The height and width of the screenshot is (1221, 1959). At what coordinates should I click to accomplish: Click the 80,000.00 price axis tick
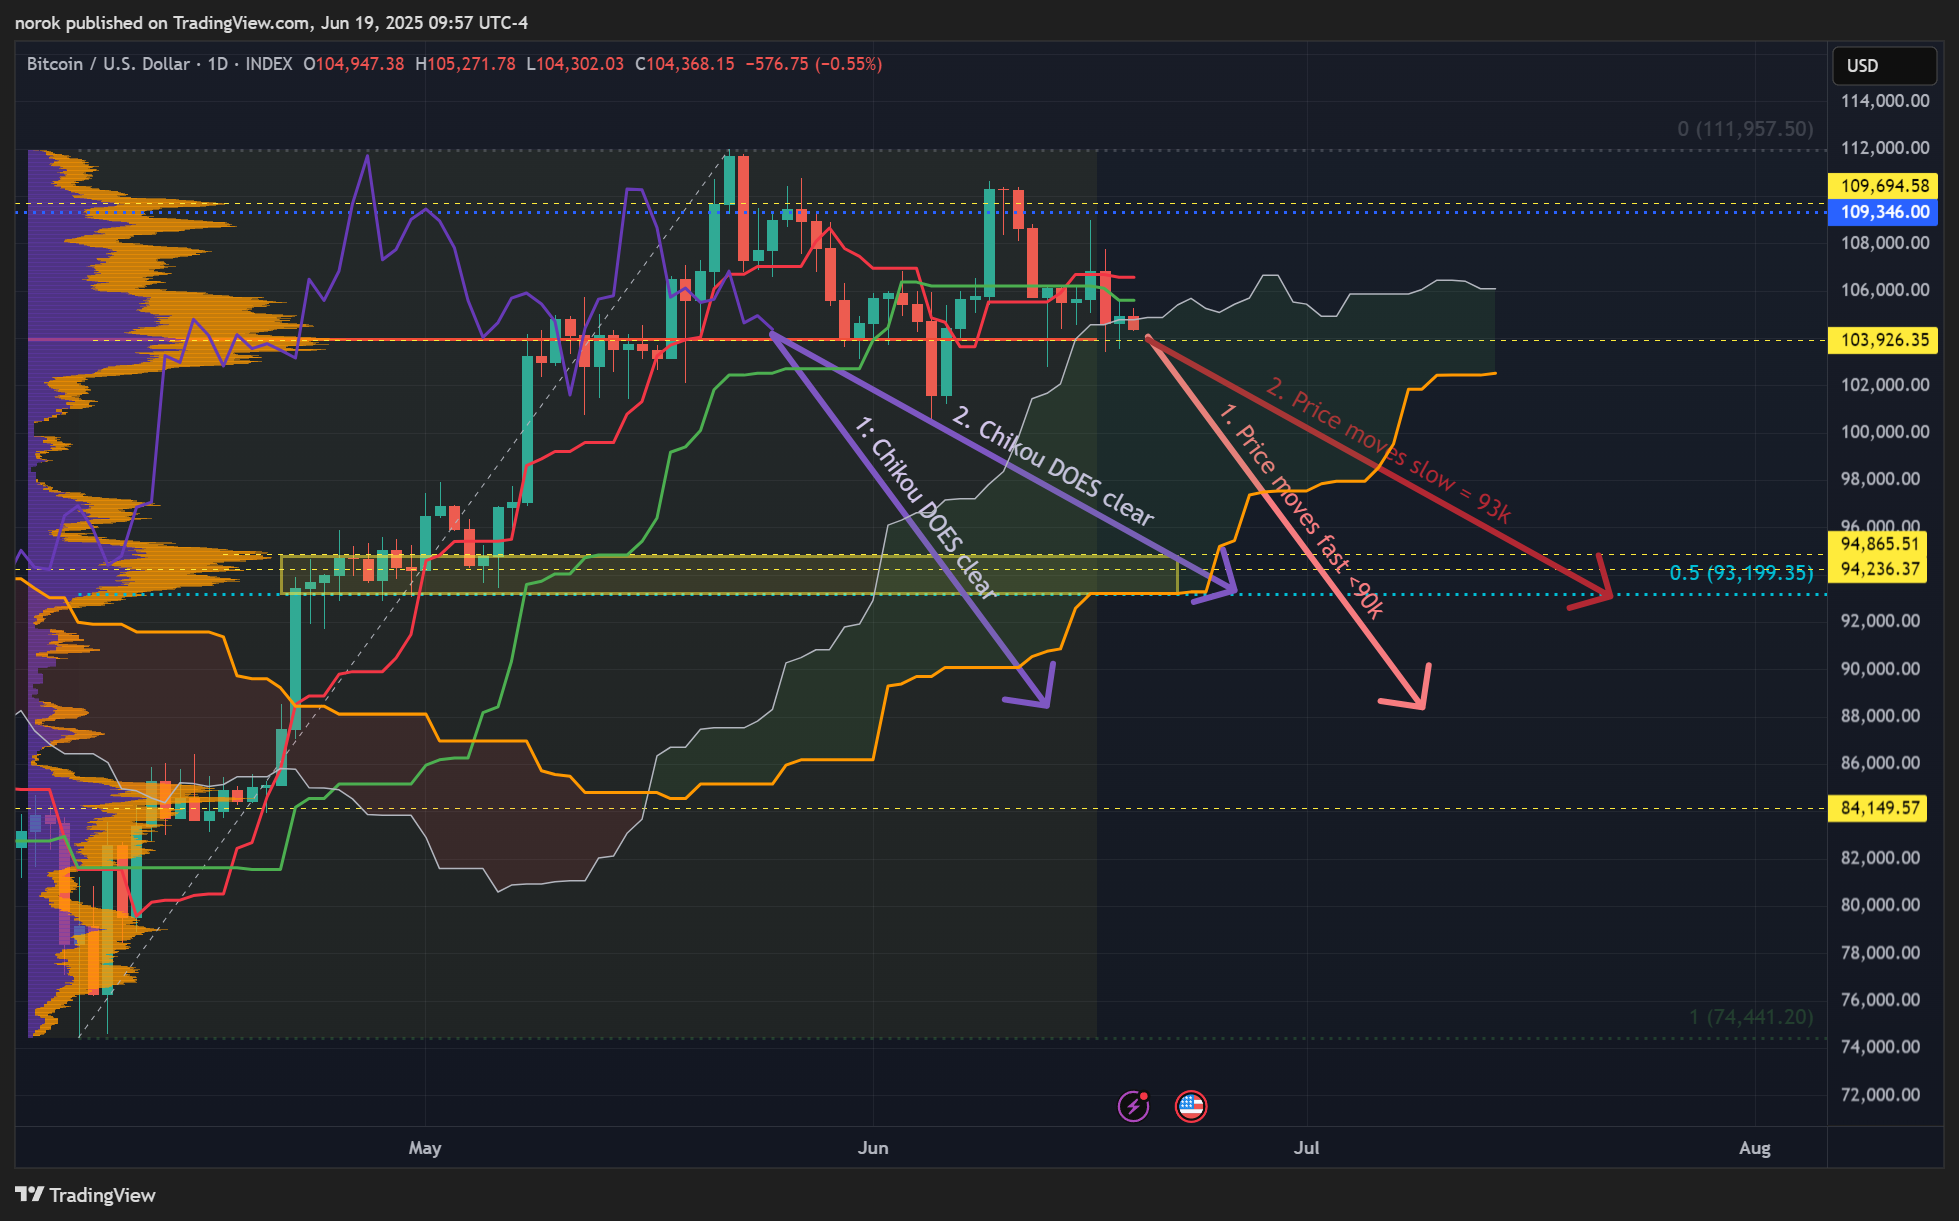[1881, 905]
